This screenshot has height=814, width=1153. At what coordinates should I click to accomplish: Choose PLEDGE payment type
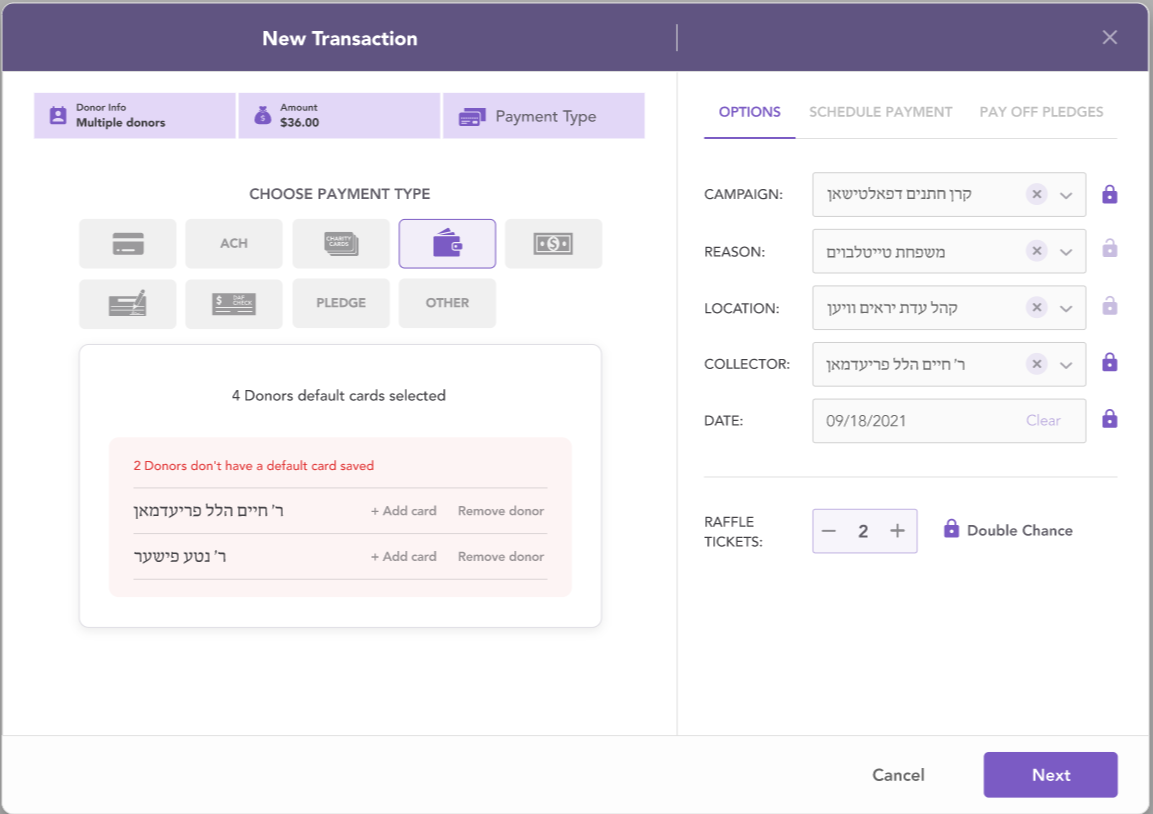[x=340, y=303]
